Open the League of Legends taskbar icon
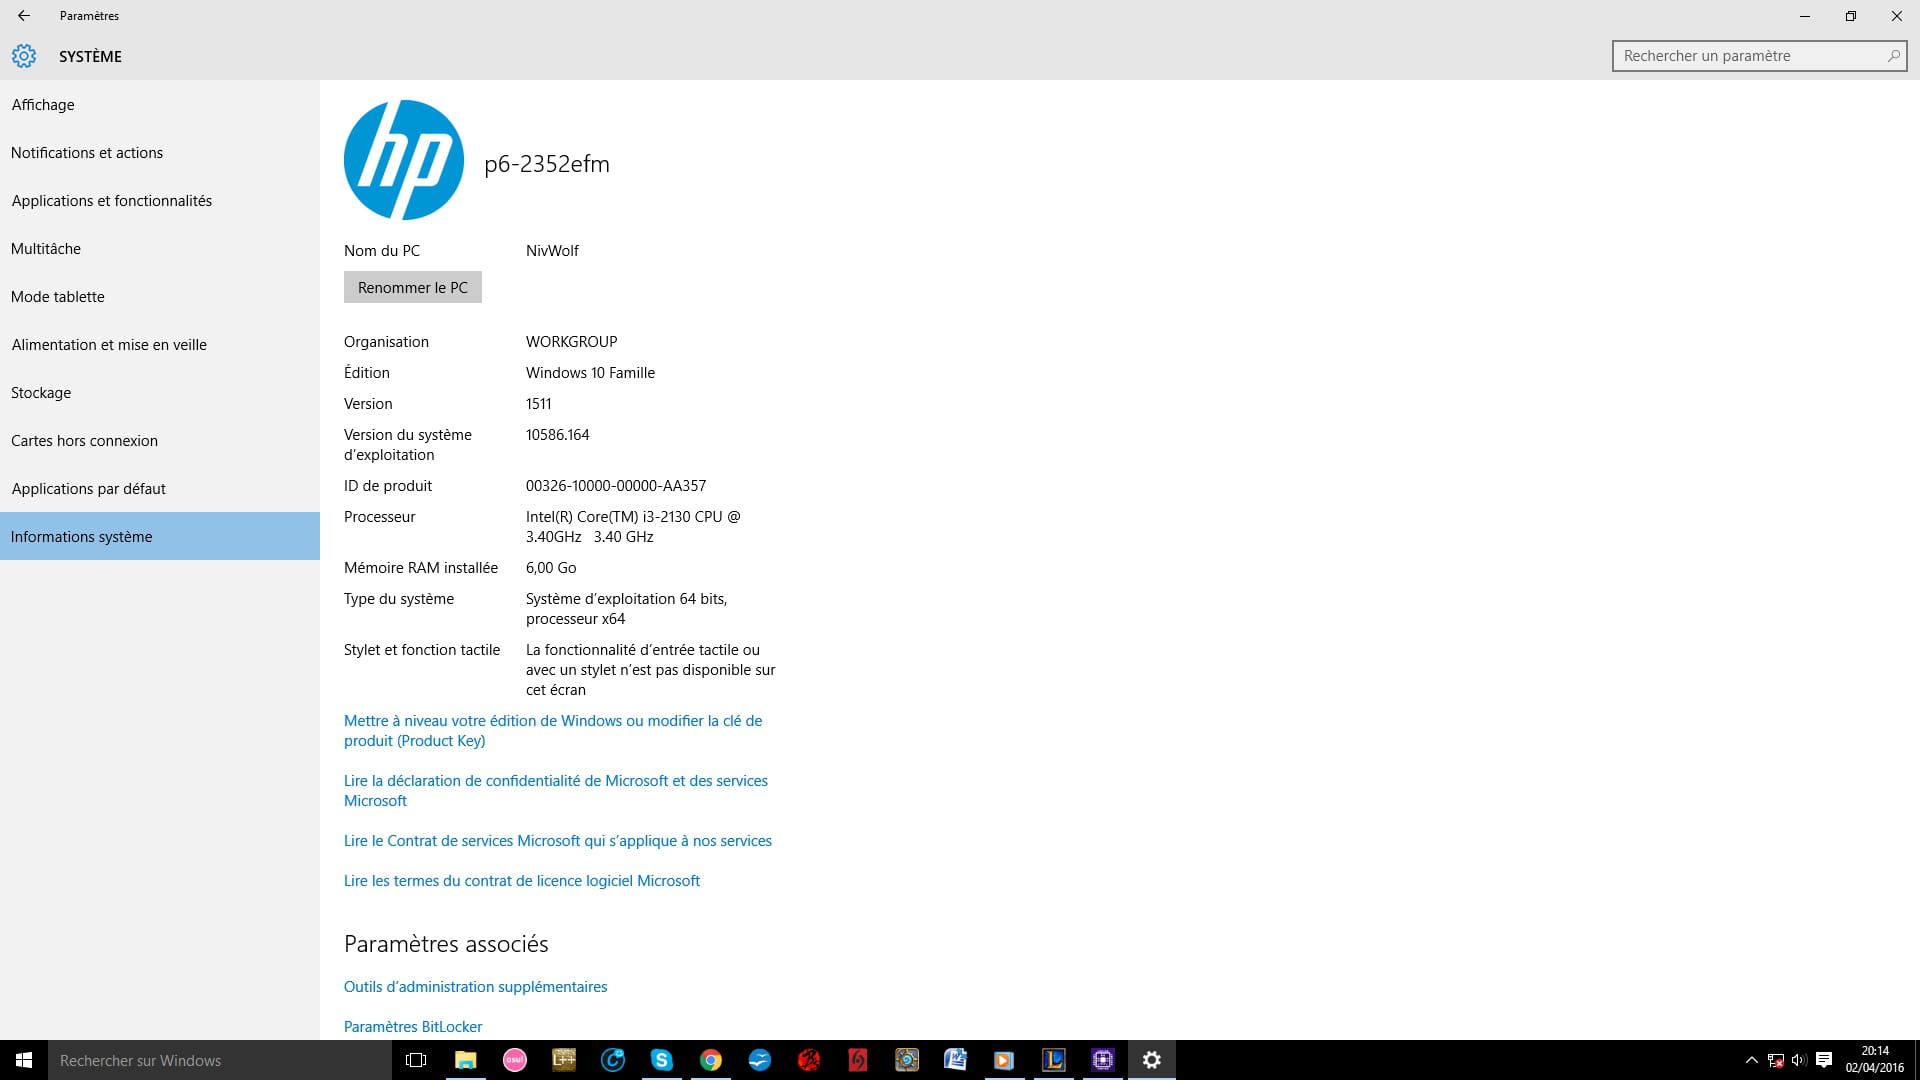 coord(1053,1060)
